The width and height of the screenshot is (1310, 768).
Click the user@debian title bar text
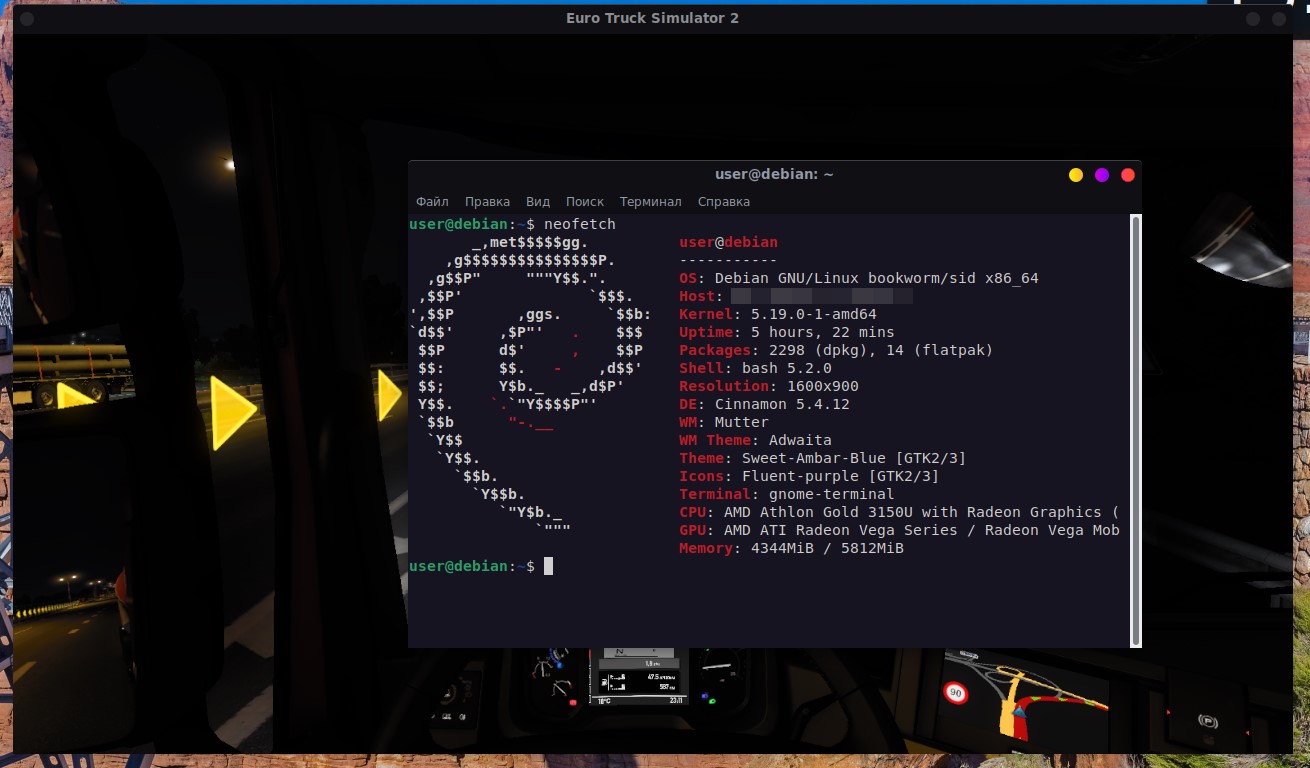(x=773, y=173)
